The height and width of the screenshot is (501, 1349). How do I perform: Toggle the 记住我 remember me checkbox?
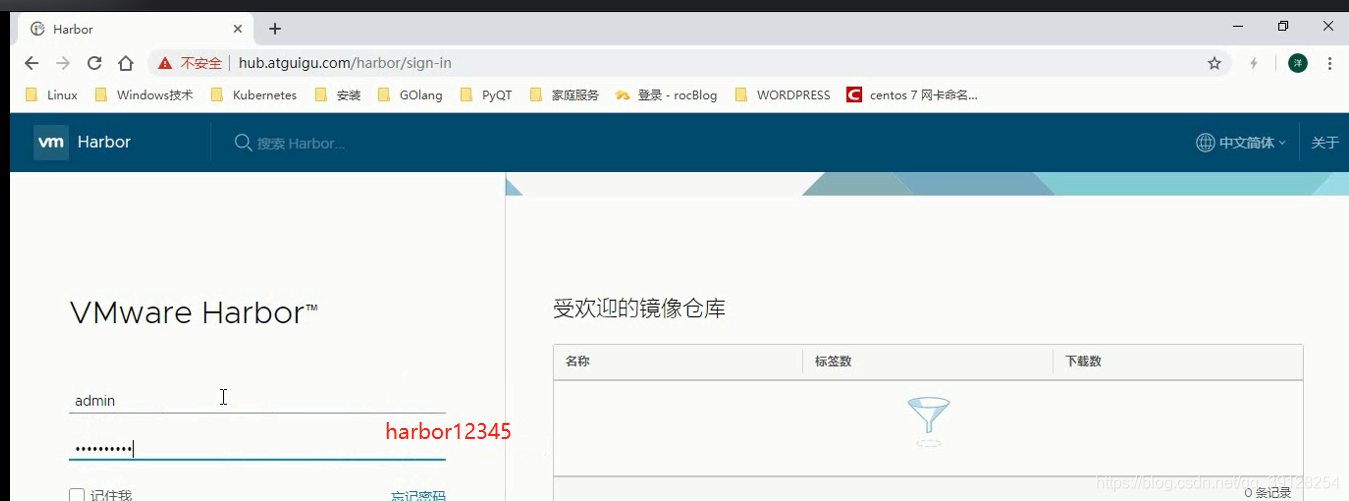click(x=77, y=495)
